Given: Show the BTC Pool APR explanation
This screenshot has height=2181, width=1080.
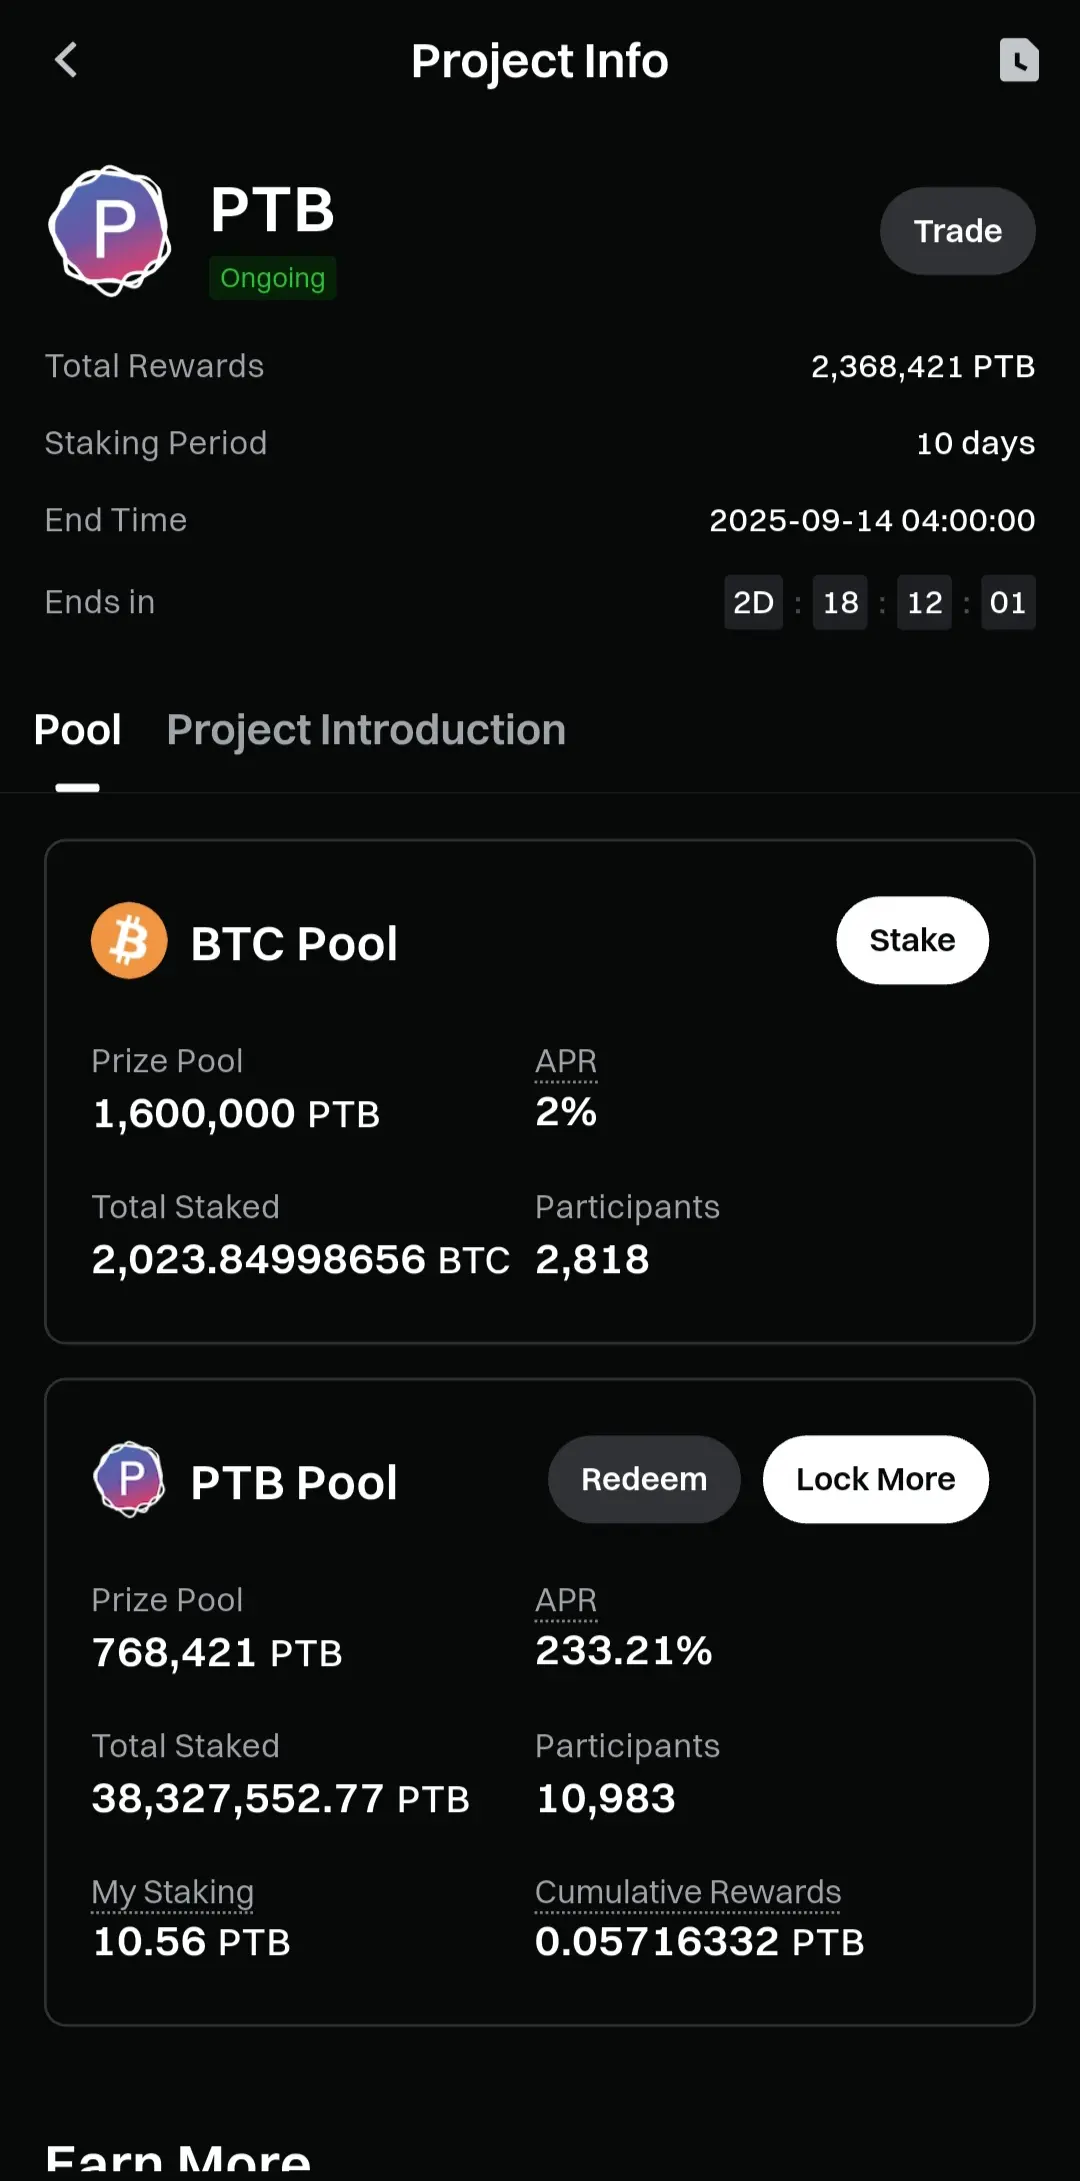Looking at the screenshot, I should pos(566,1062).
